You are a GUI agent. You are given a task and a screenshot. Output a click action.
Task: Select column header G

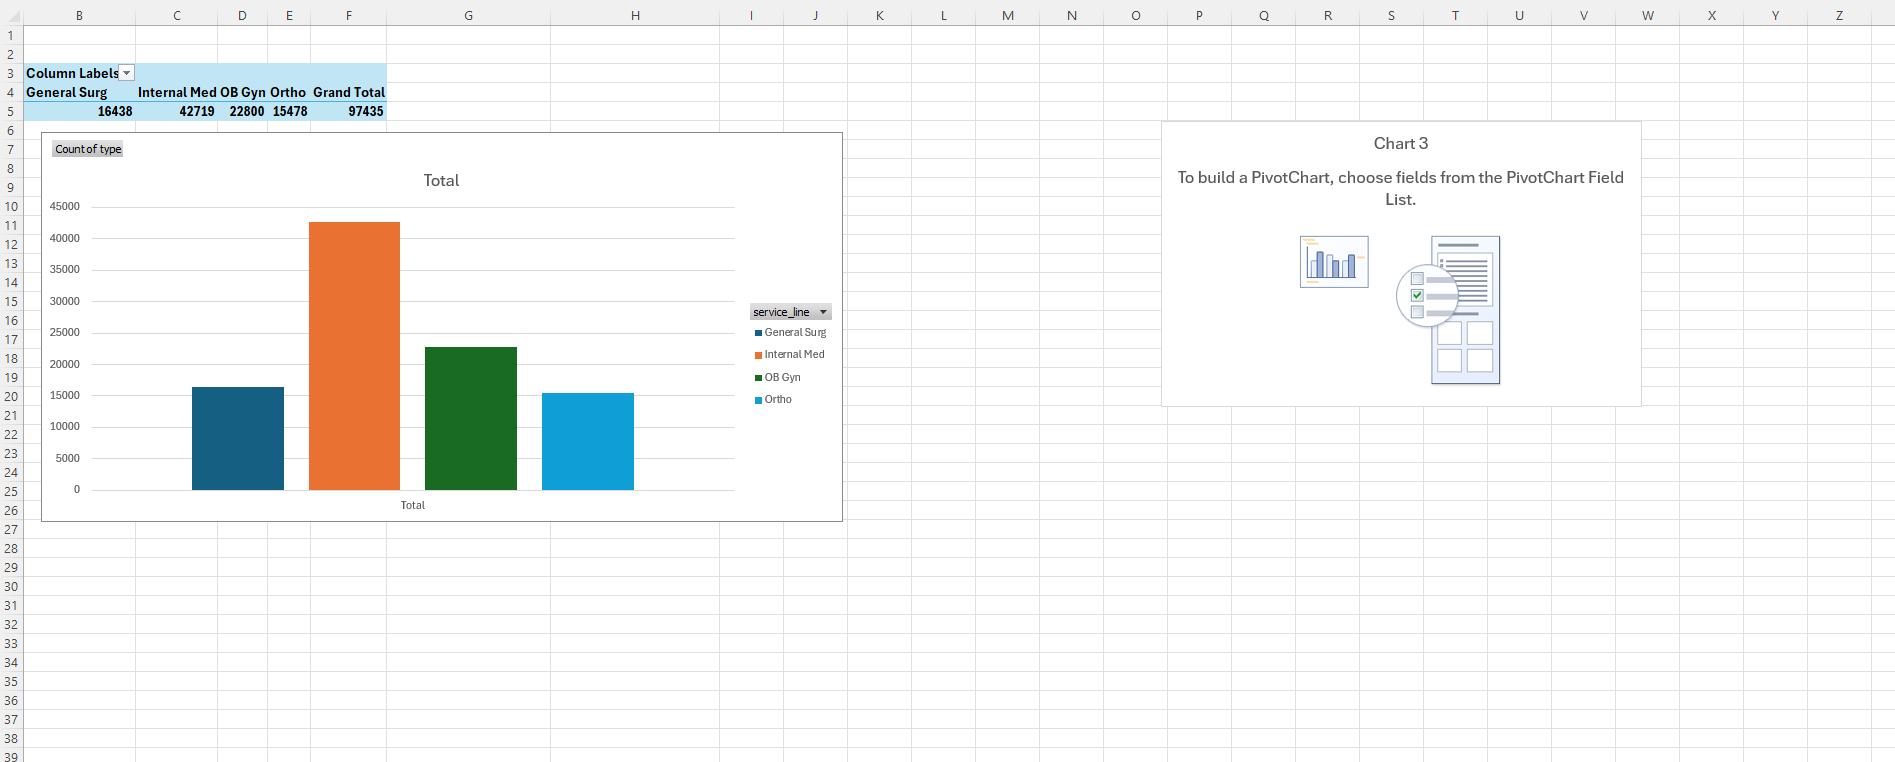click(x=468, y=15)
